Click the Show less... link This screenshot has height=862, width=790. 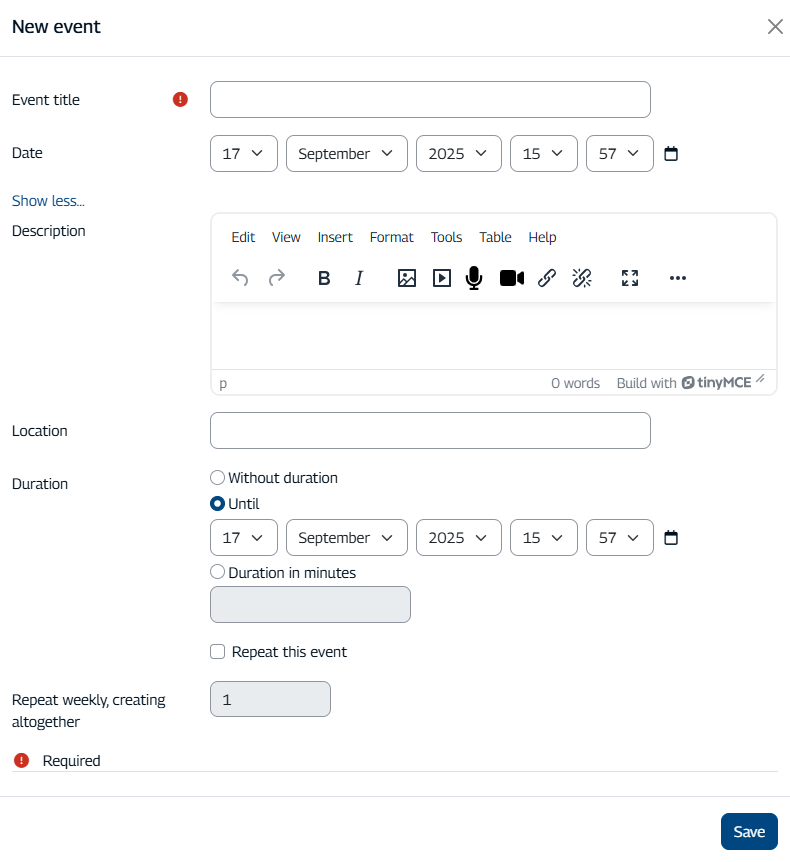pyautogui.click(x=48, y=201)
